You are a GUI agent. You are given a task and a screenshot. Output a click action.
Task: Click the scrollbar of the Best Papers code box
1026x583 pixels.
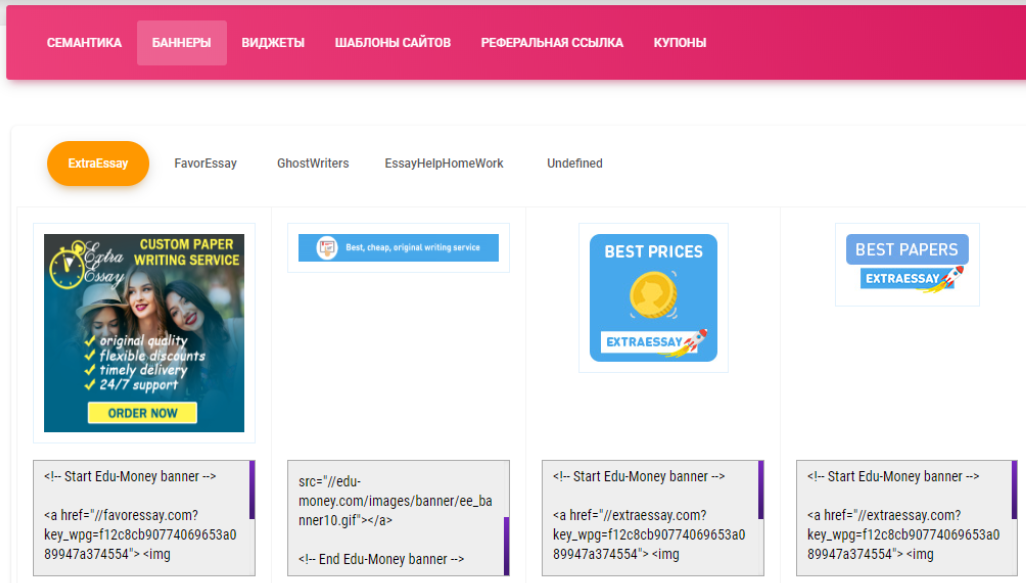[x=1014, y=490]
